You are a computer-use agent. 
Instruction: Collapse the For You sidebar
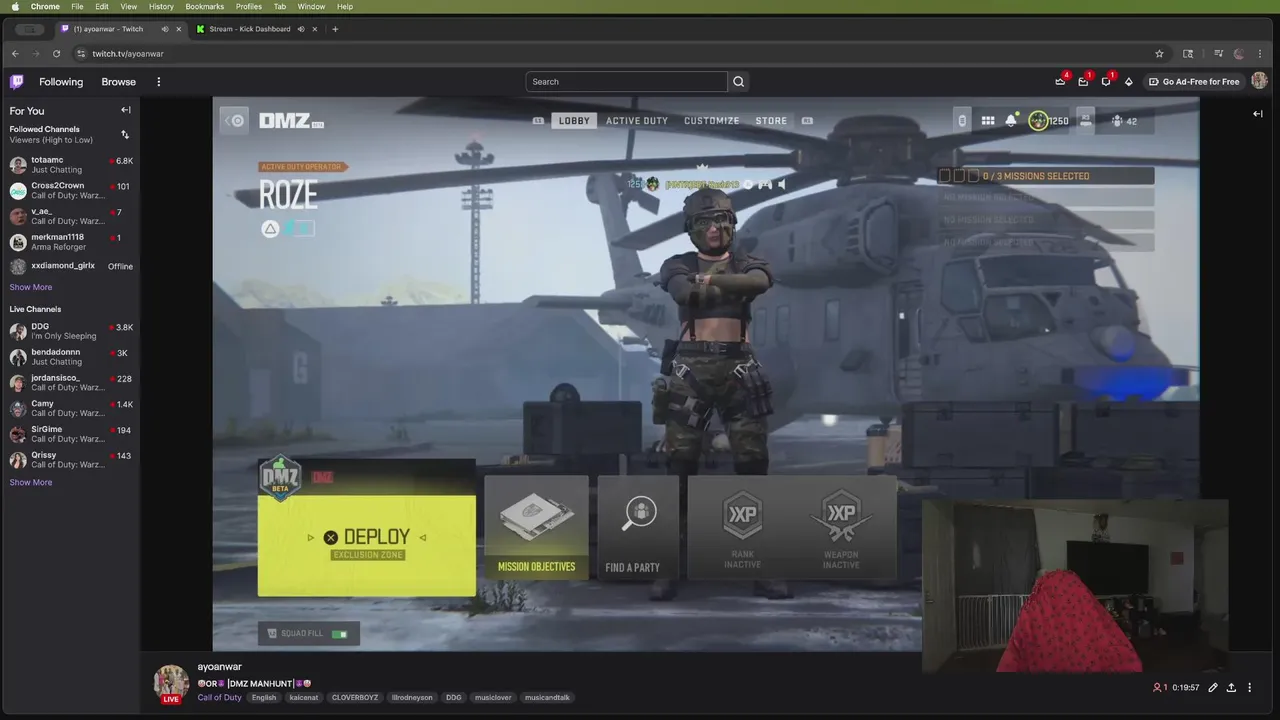point(126,110)
